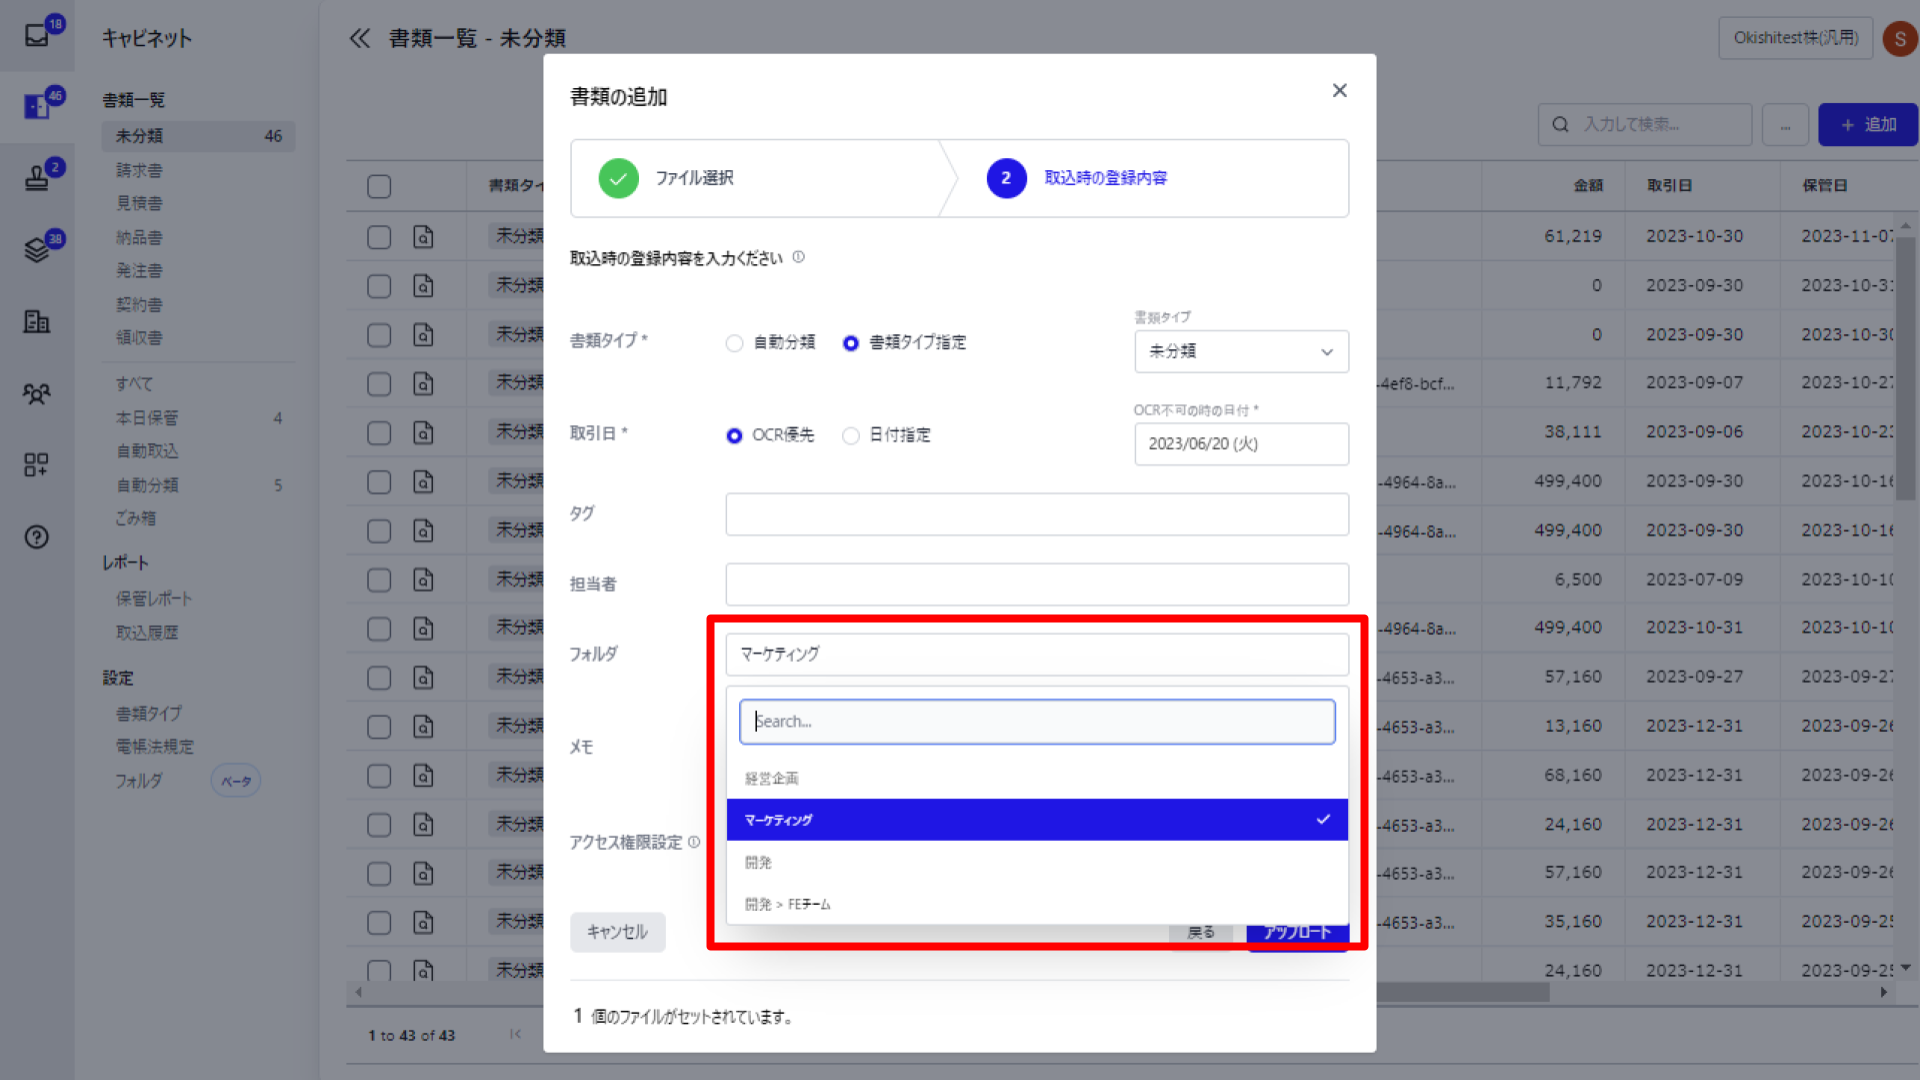Open the 請求書 list in sidebar

[139, 170]
